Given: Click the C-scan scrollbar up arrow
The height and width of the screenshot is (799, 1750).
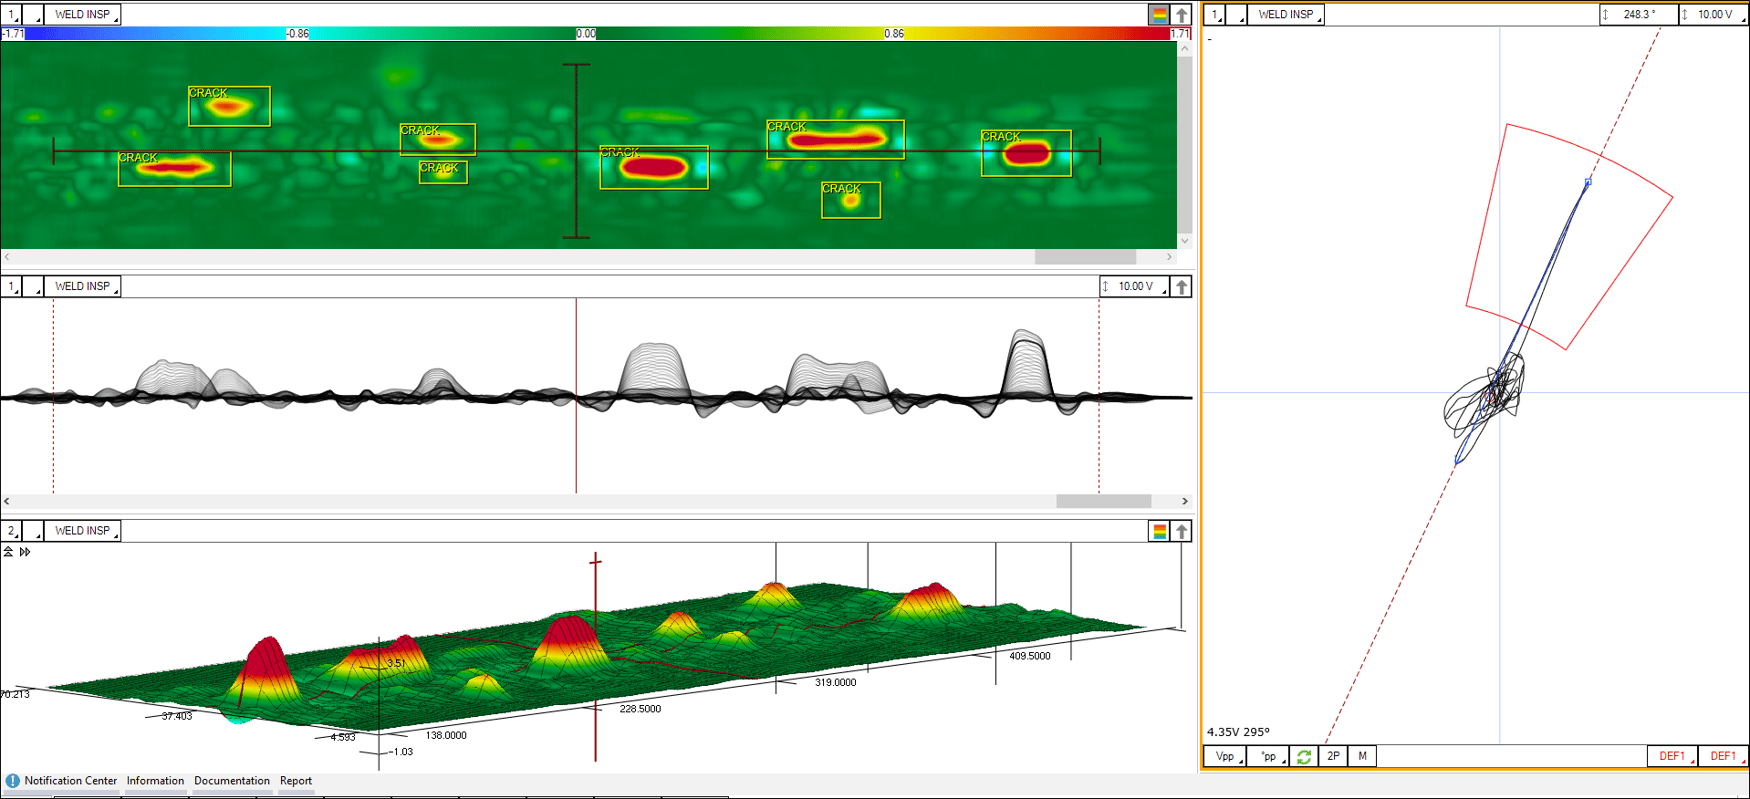Looking at the screenshot, I should point(1185,48).
